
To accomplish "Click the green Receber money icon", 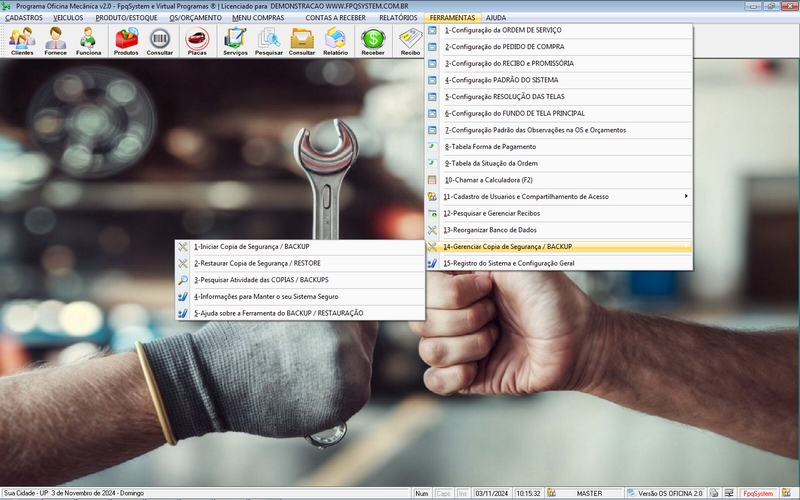I will coord(373,41).
